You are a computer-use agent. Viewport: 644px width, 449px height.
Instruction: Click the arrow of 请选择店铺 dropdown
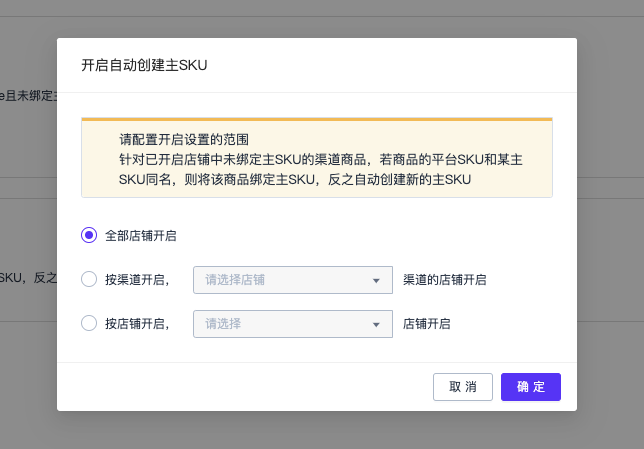(x=376, y=281)
